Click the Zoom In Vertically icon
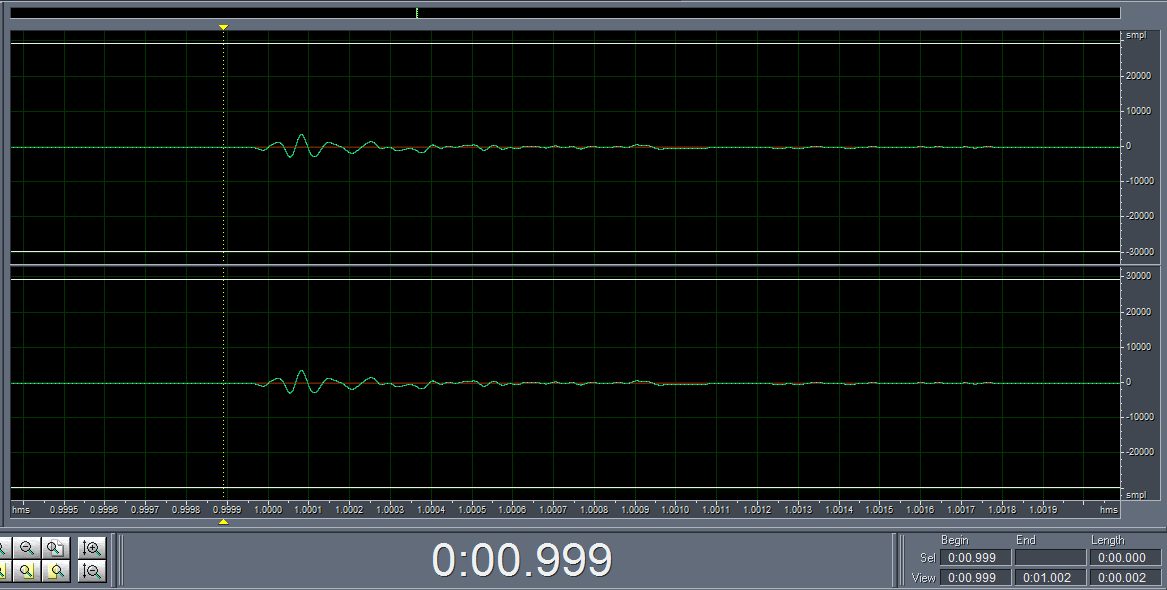This screenshot has height=590, width=1167. (x=92, y=548)
